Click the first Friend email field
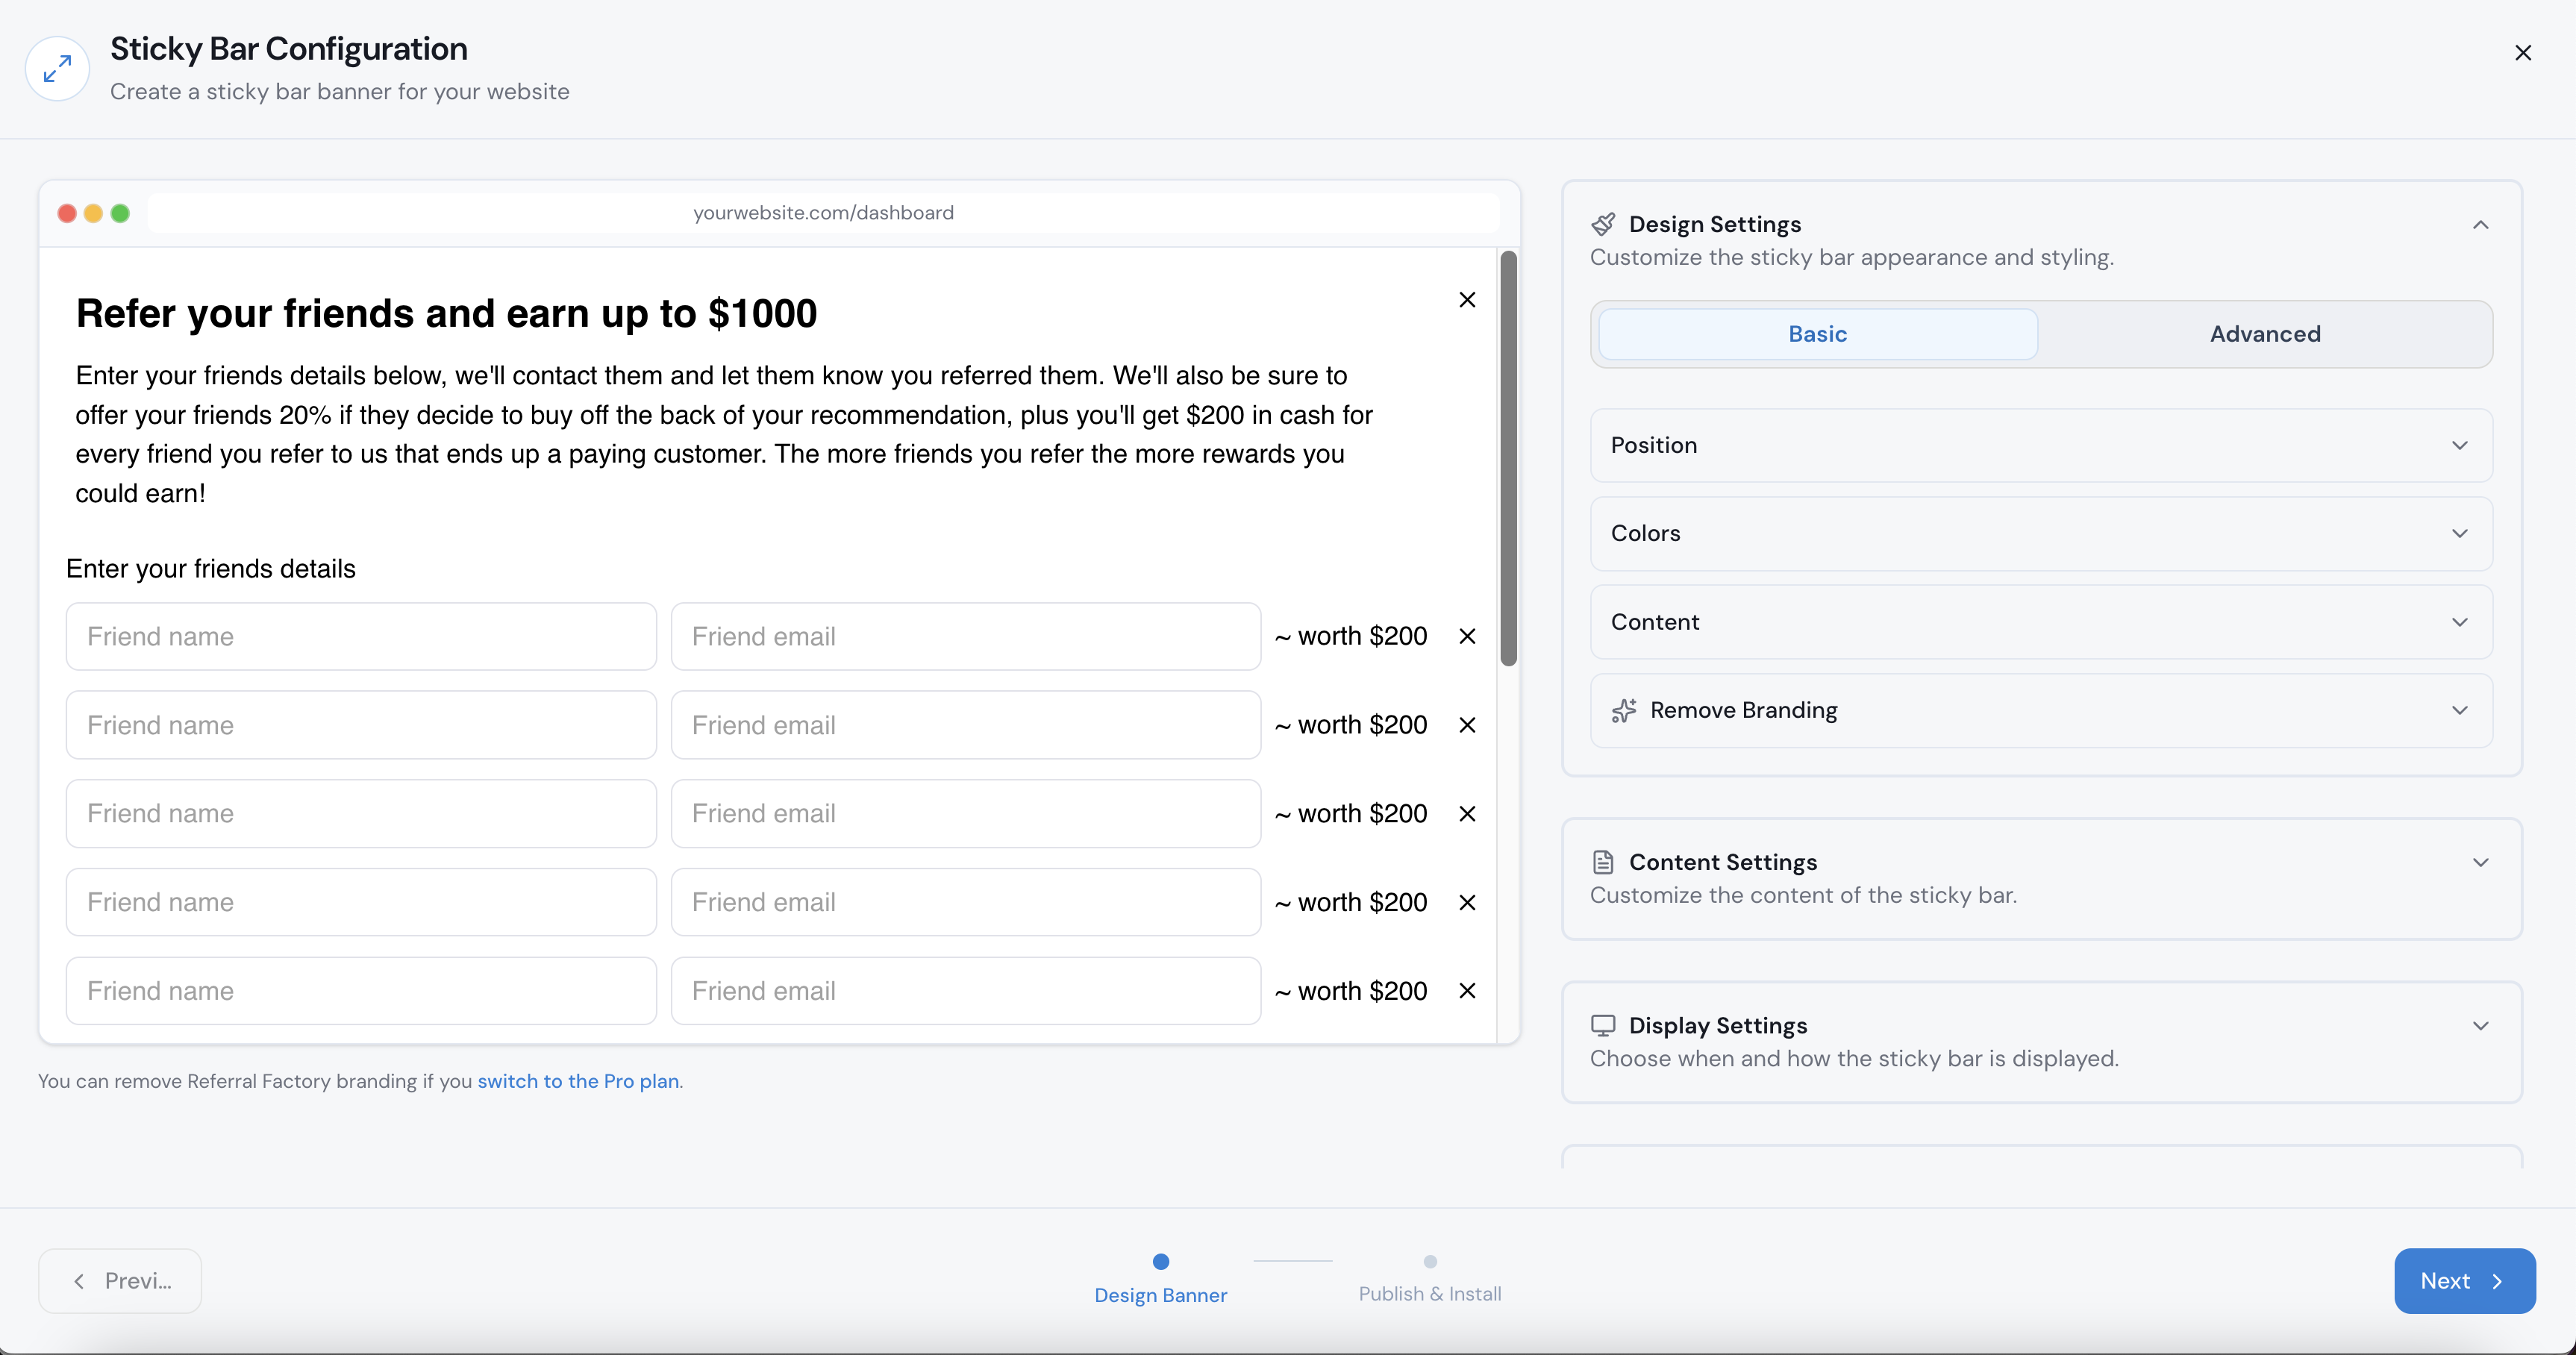This screenshot has height=1355, width=2576. [x=965, y=636]
